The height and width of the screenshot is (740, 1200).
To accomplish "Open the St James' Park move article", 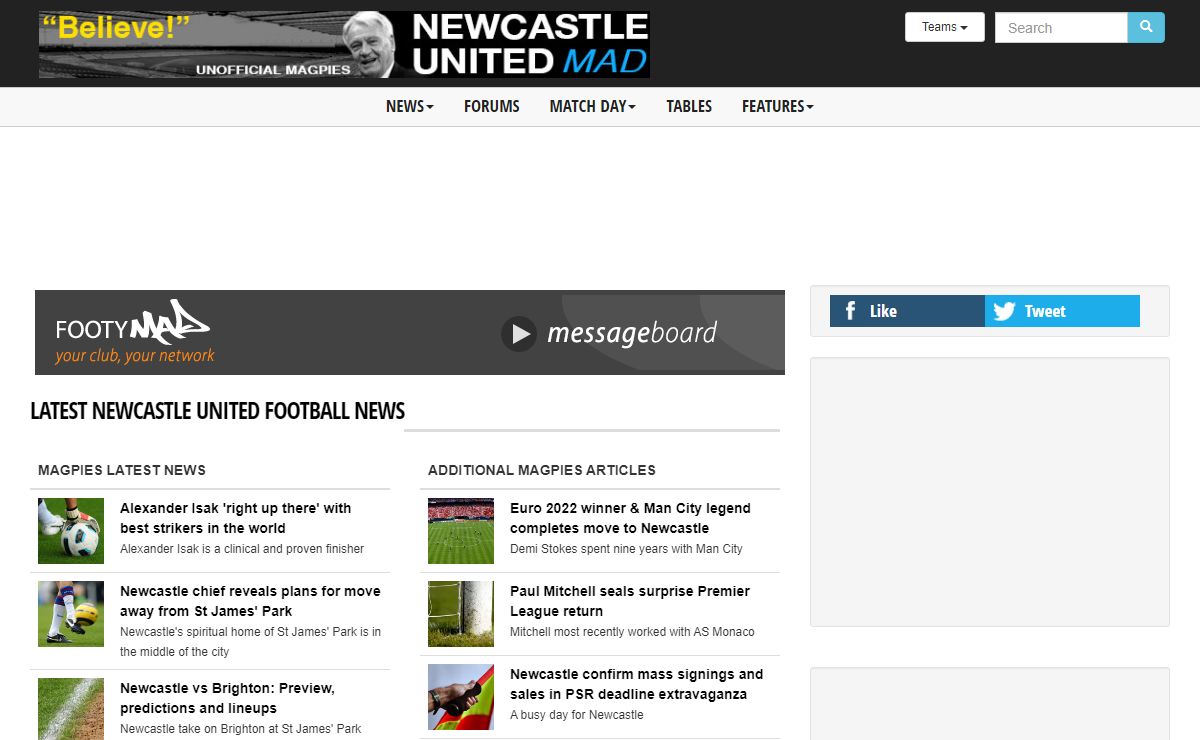I will [x=250, y=601].
